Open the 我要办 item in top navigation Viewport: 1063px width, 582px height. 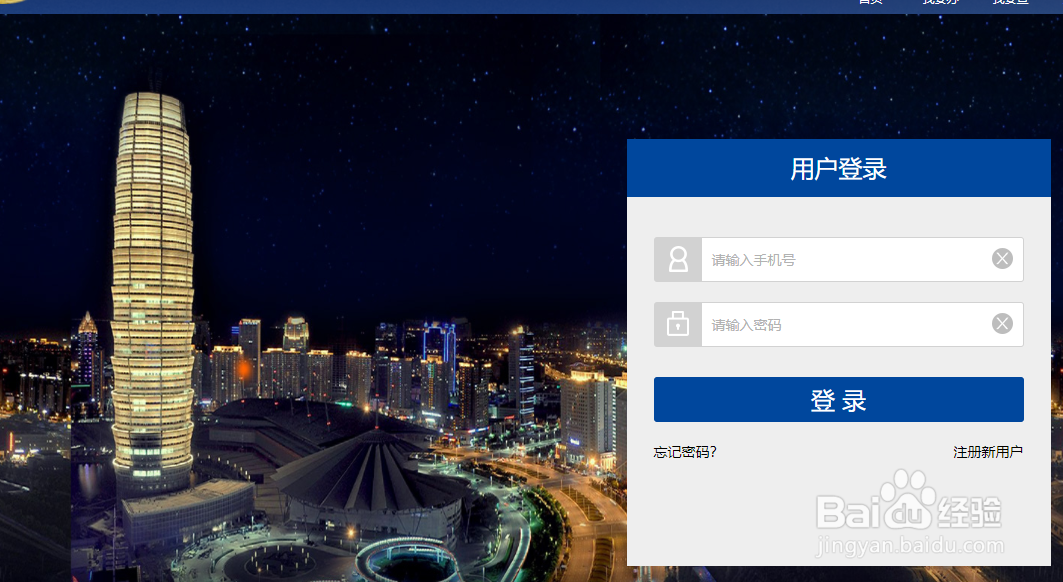click(941, 2)
